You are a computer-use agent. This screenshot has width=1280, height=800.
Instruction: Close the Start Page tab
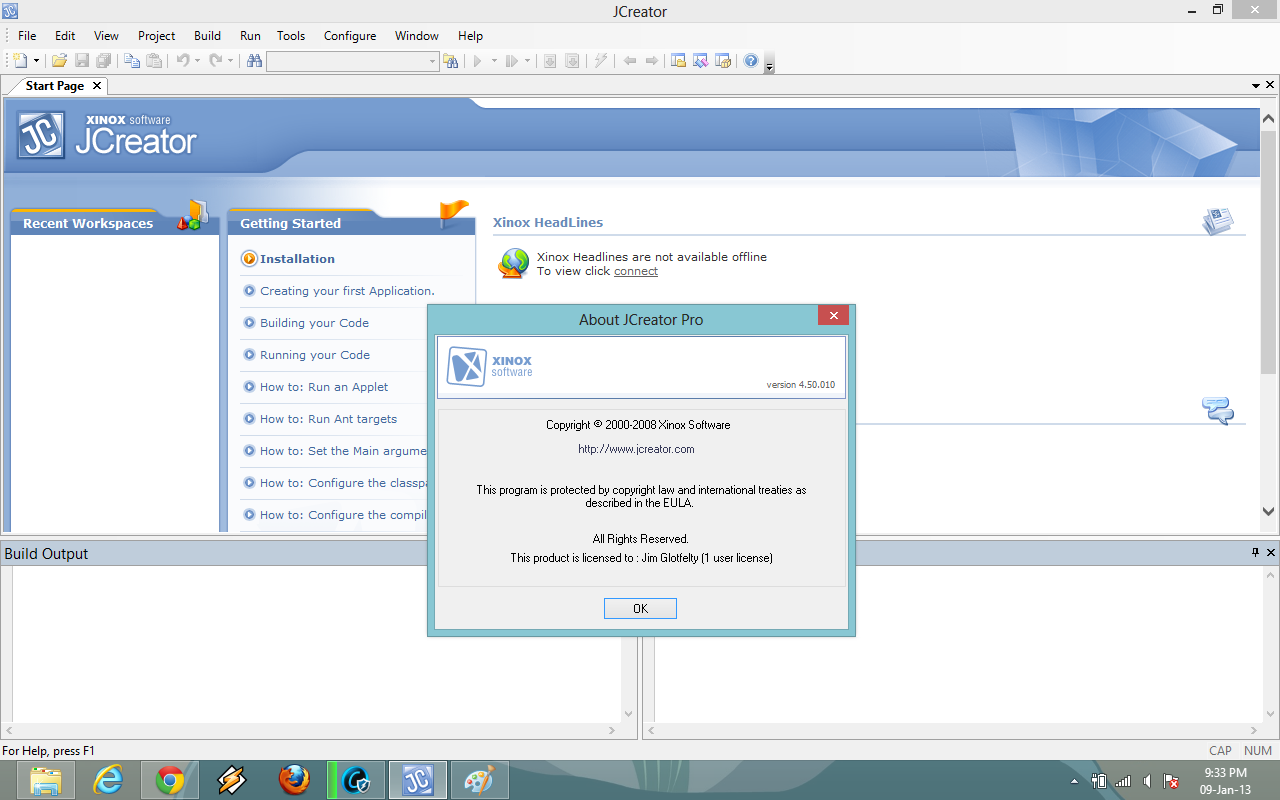[x=97, y=86]
